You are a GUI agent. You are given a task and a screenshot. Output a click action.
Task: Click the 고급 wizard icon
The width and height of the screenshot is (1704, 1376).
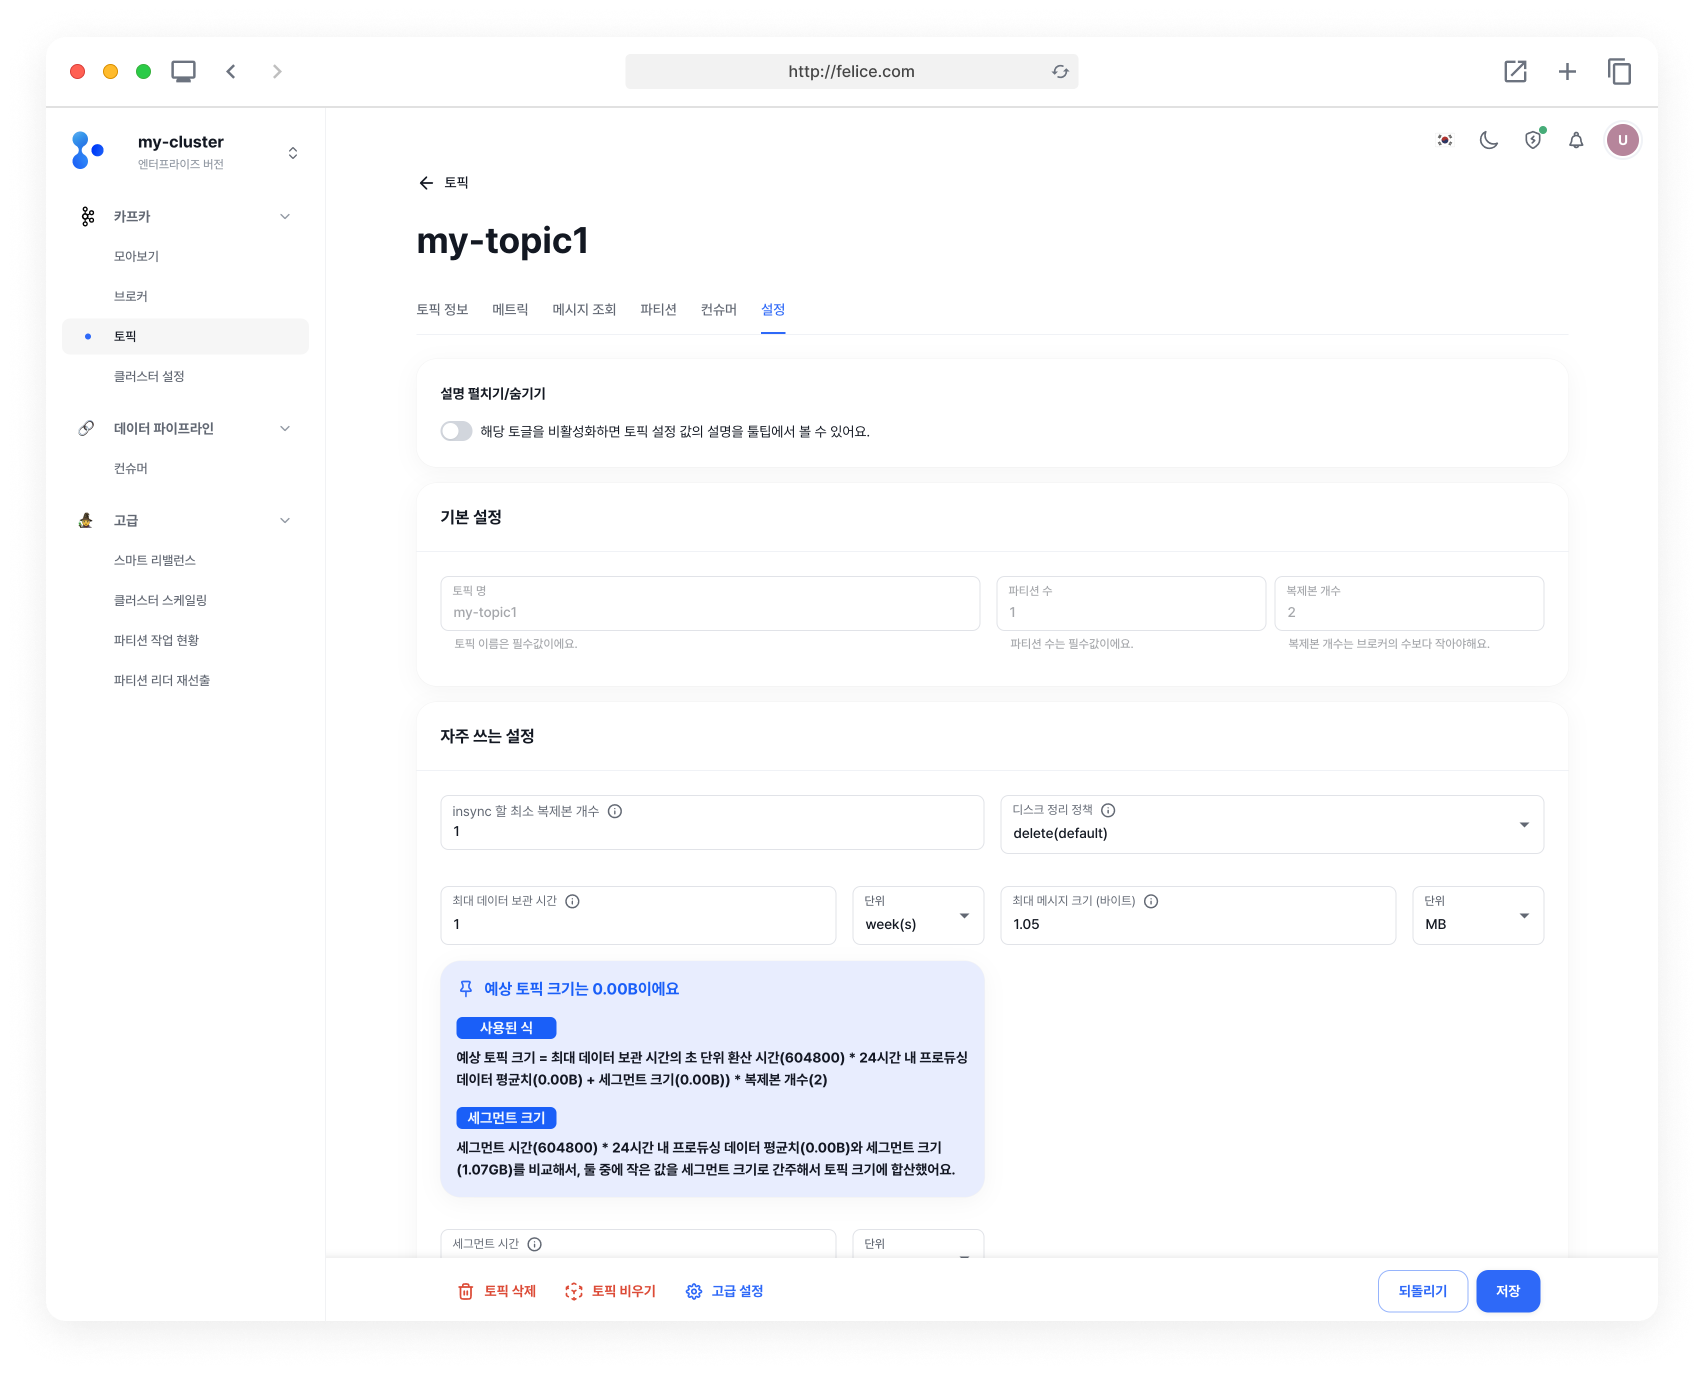click(86, 521)
